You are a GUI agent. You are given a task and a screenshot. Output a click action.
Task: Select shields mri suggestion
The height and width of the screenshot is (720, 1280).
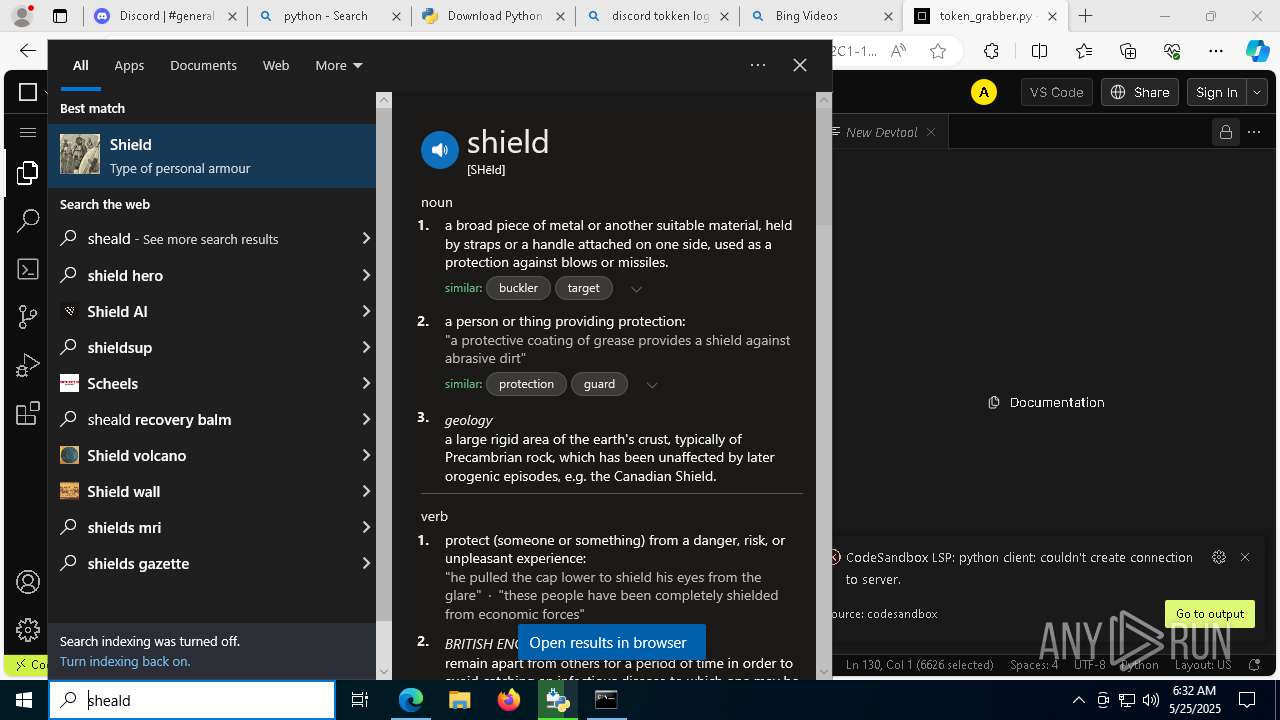pos(212,527)
